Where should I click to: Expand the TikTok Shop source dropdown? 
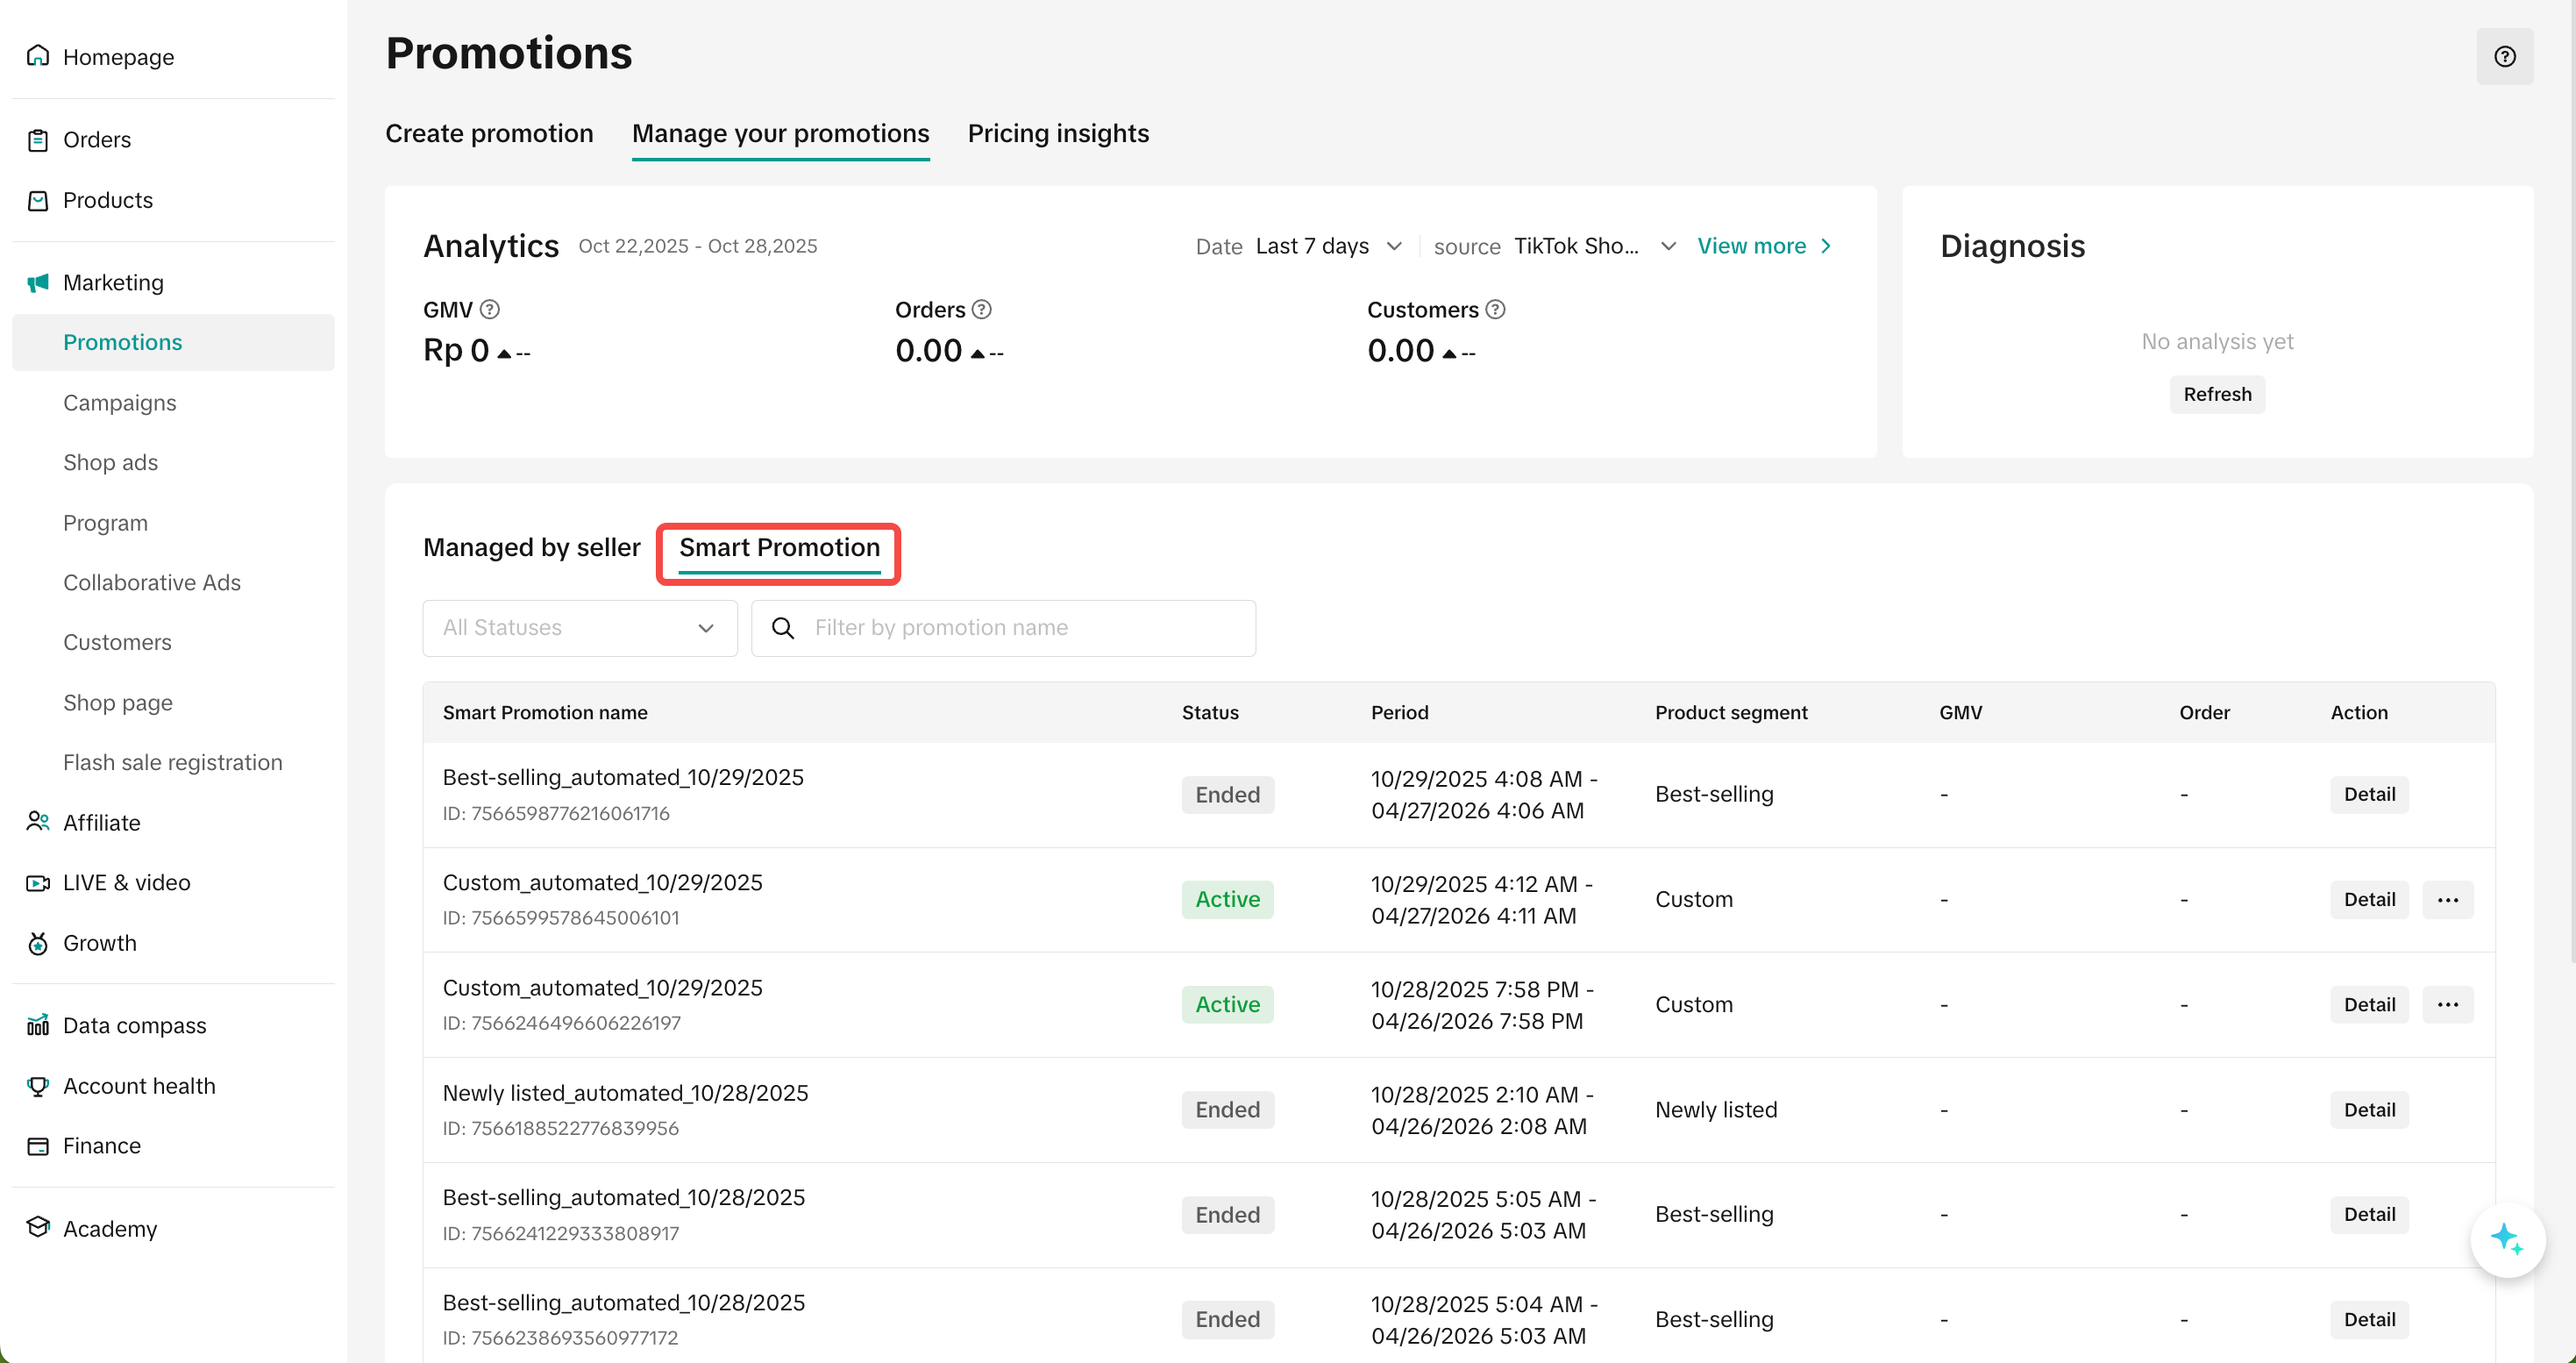1594,246
